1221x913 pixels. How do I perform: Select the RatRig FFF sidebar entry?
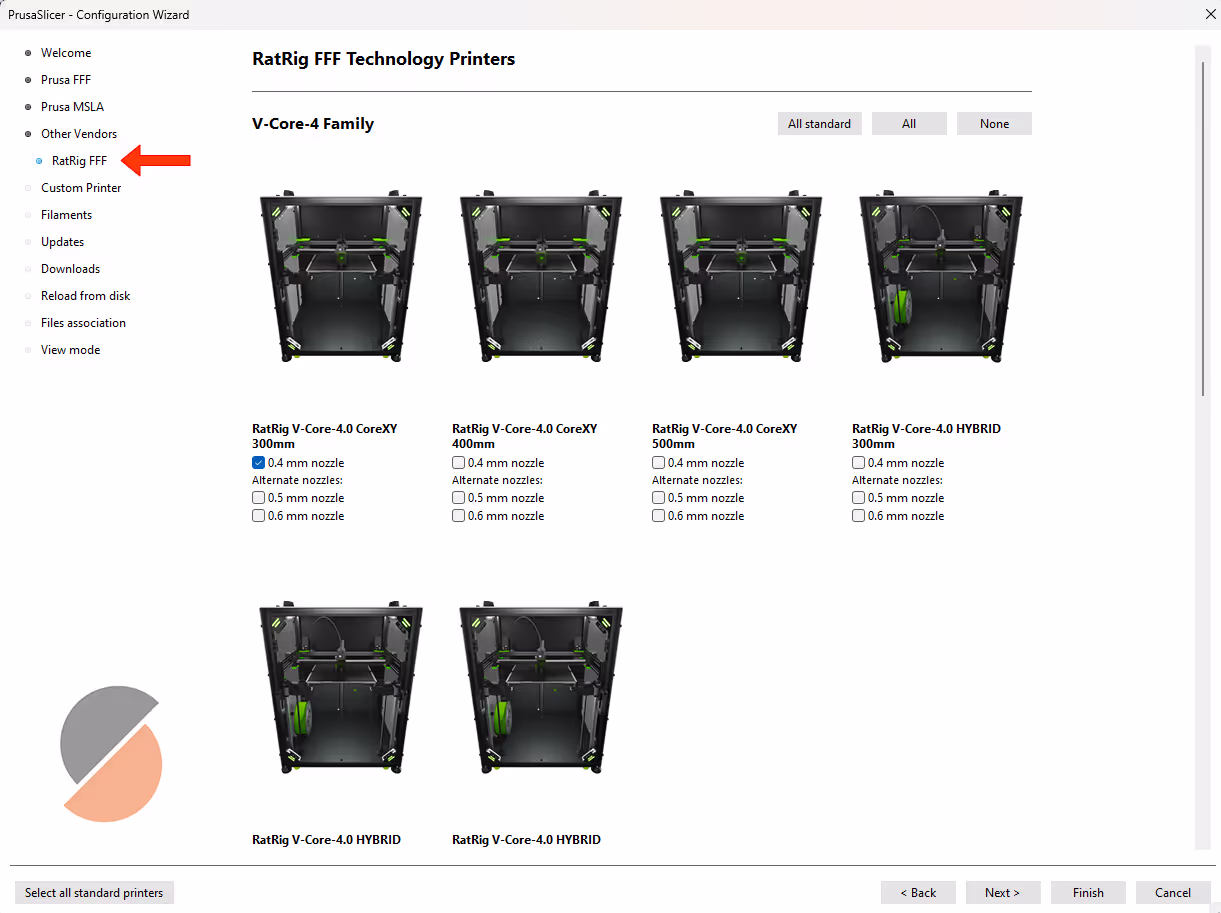pyautogui.click(x=79, y=161)
